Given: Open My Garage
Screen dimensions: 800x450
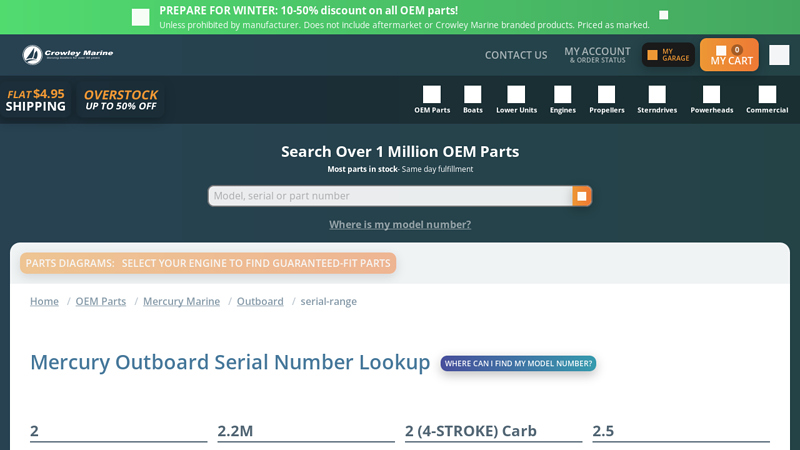Looking at the screenshot, I should [668, 55].
